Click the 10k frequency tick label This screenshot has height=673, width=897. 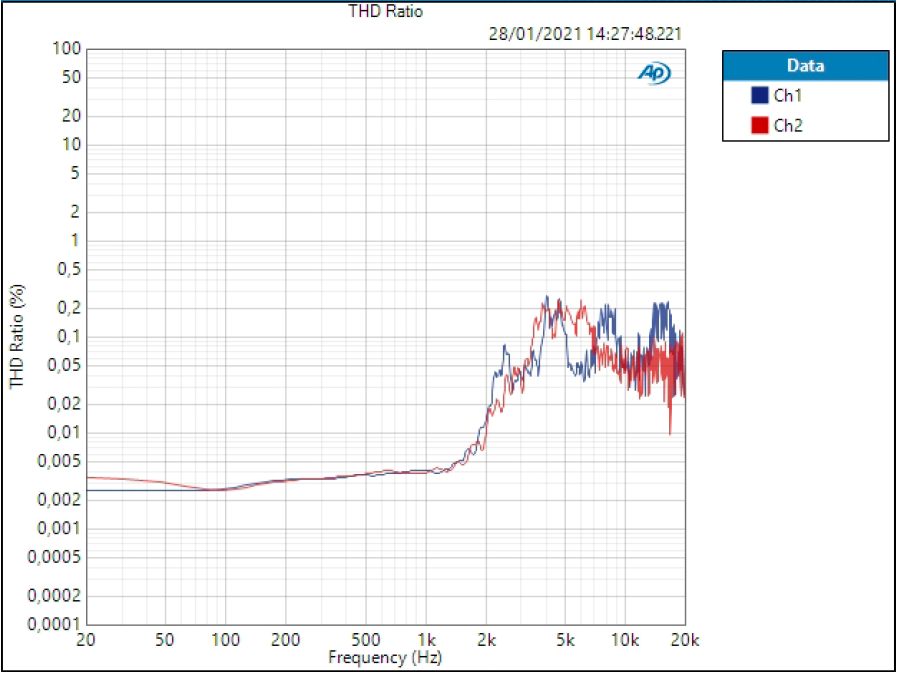625,638
